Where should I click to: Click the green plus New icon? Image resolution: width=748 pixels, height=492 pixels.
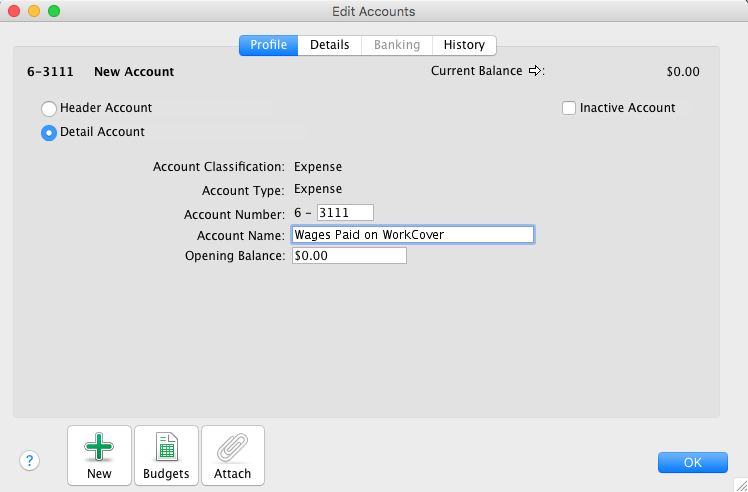point(99,447)
